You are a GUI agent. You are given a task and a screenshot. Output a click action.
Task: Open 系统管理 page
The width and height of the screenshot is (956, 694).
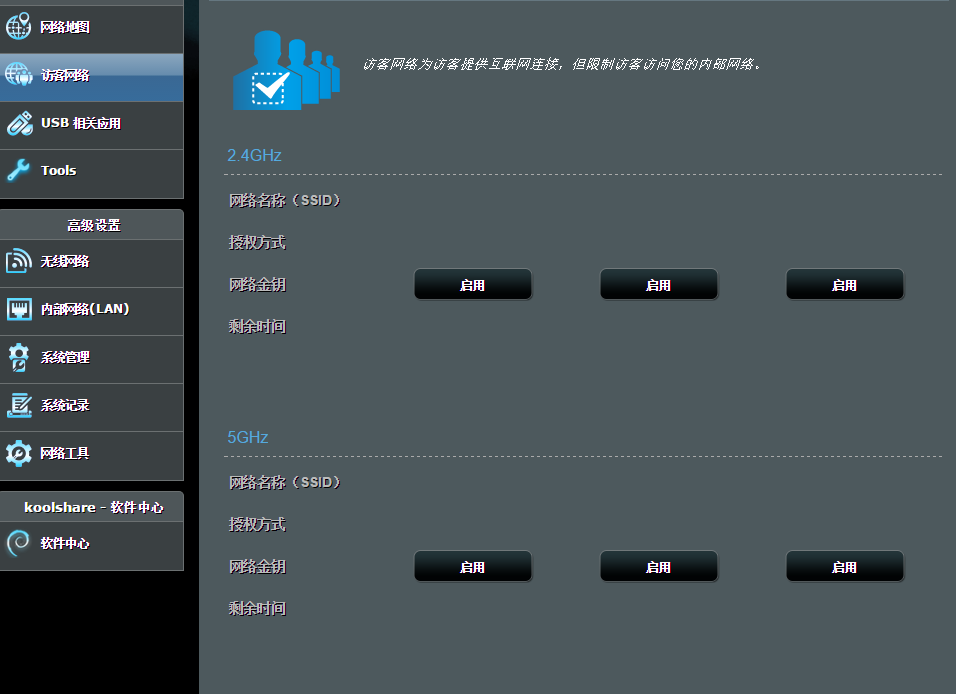[x=91, y=360]
